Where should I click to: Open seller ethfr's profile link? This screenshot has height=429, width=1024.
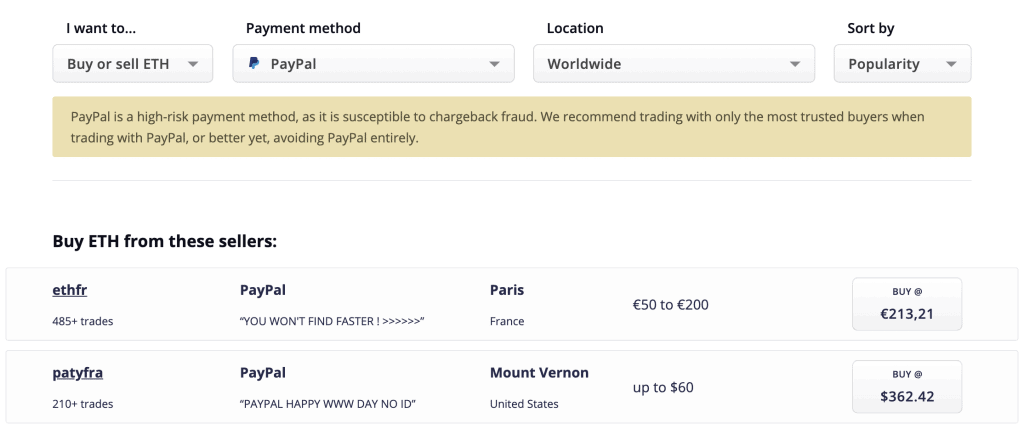(70, 290)
